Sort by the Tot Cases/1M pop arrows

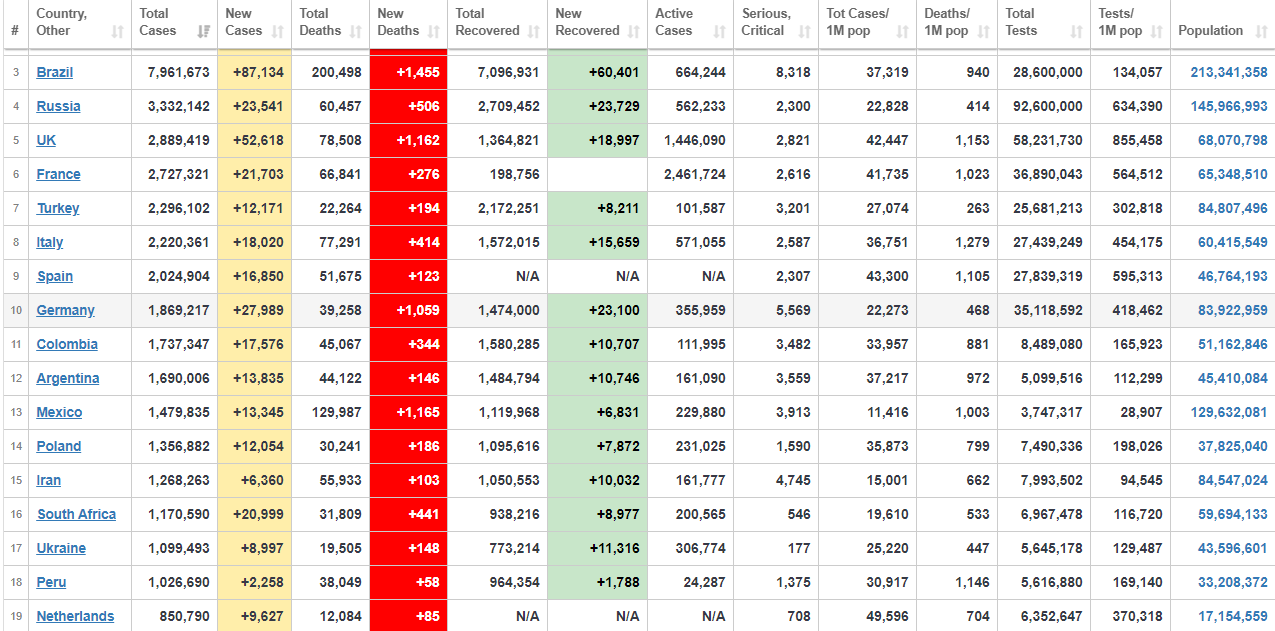point(903,31)
